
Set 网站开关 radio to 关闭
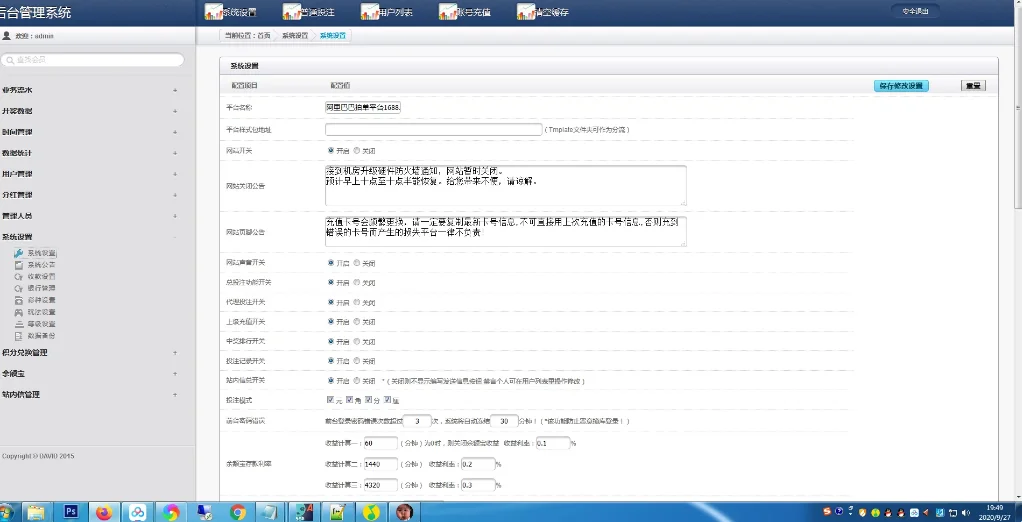tap(356, 151)
